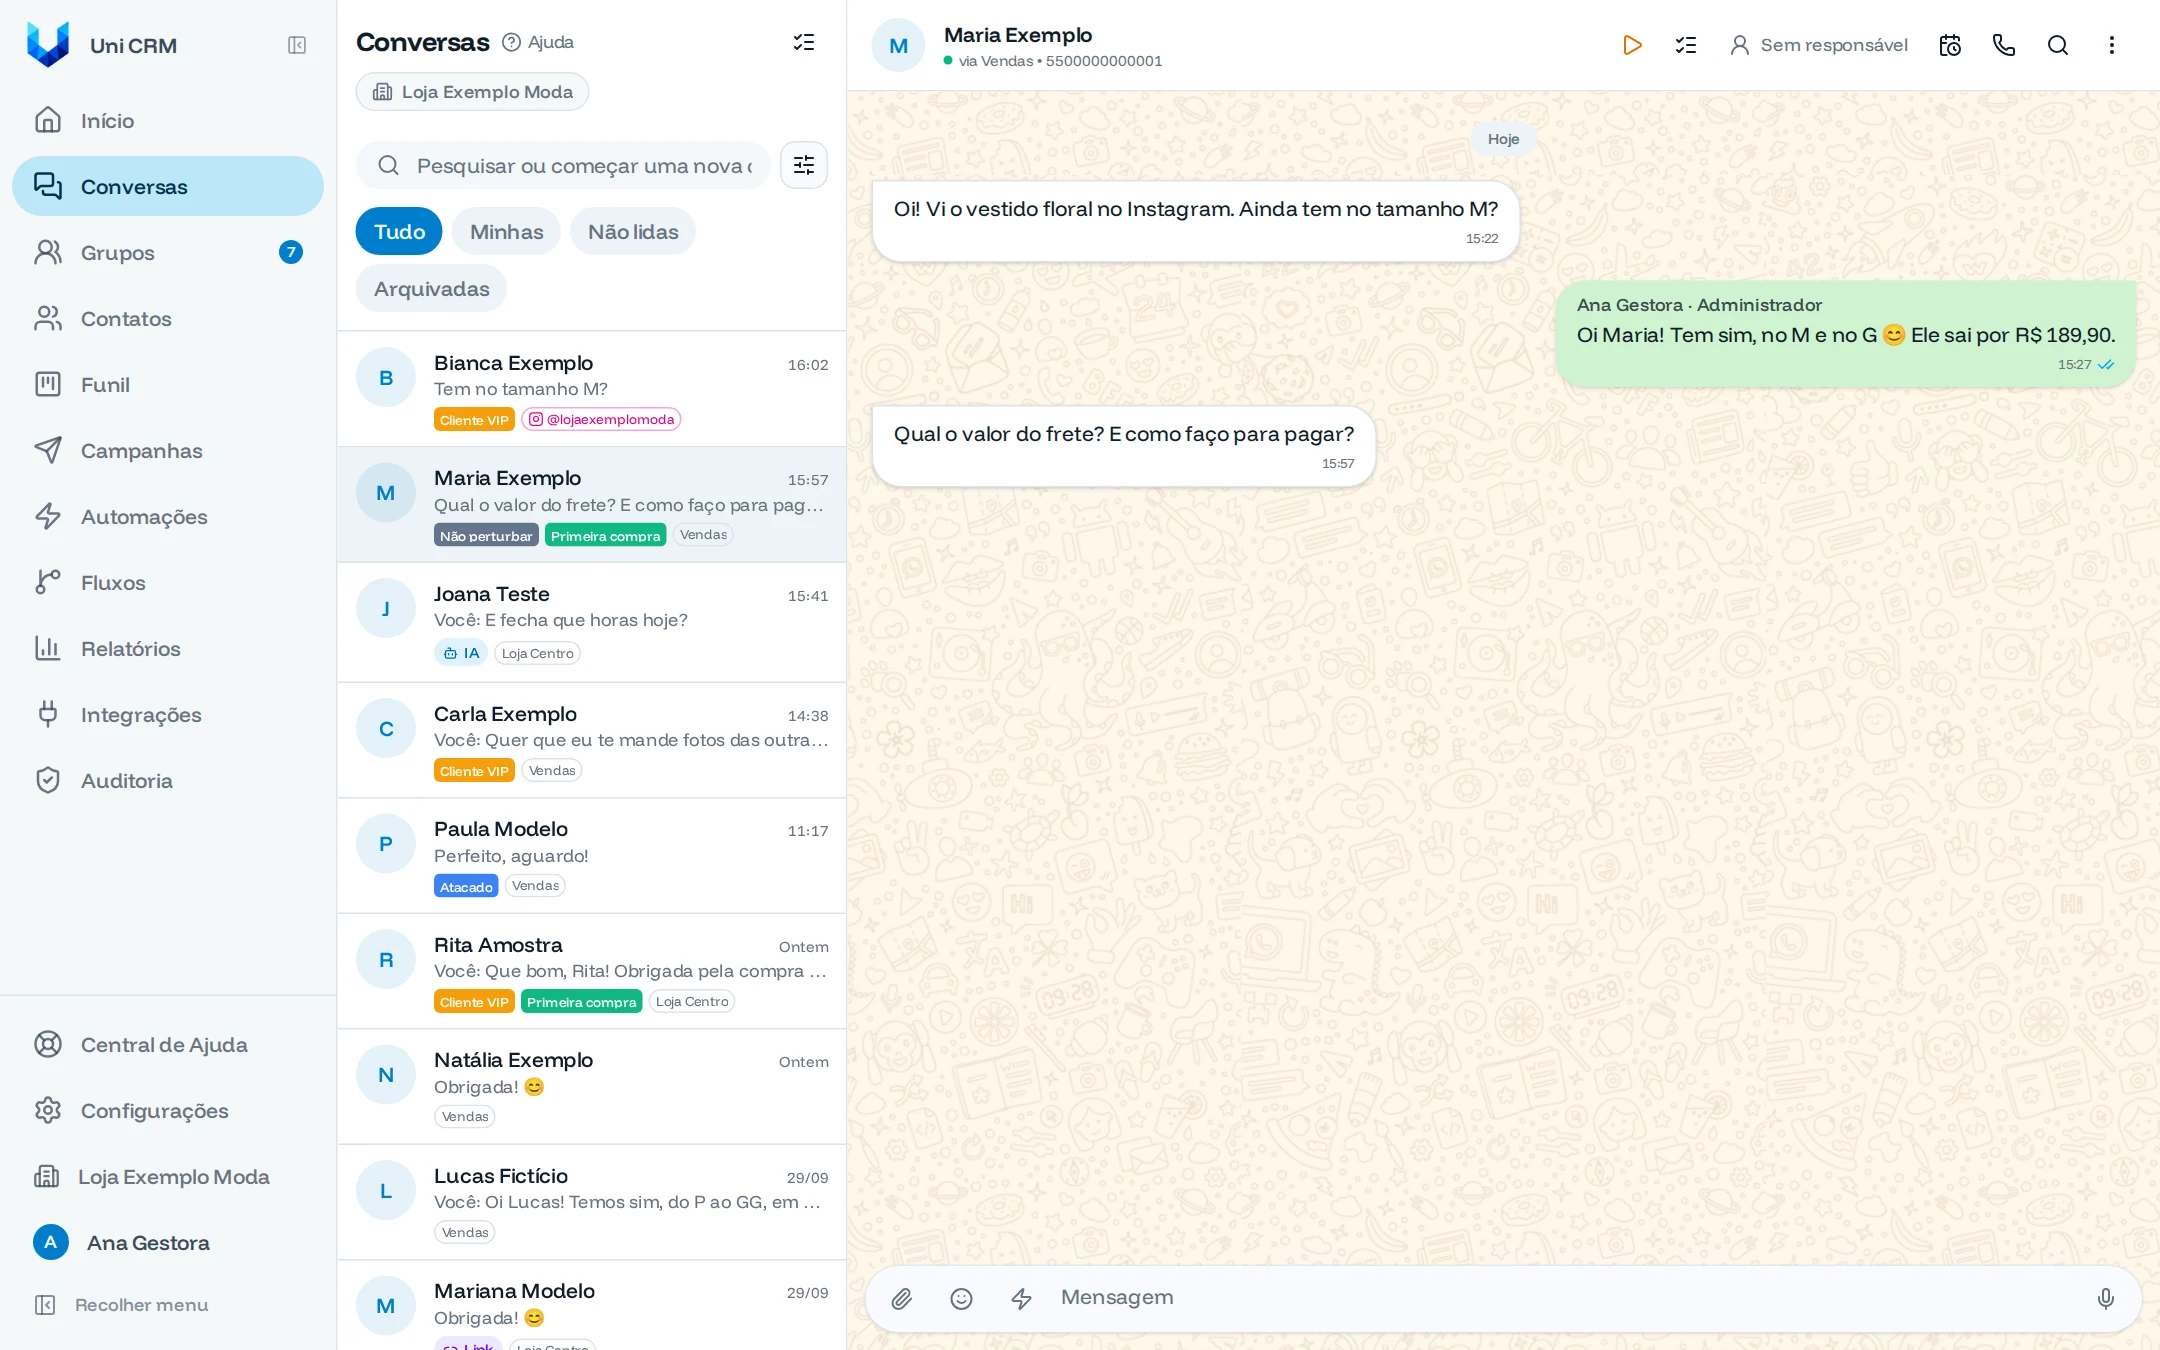Open Central de Ajuda

click(168, 1044)
